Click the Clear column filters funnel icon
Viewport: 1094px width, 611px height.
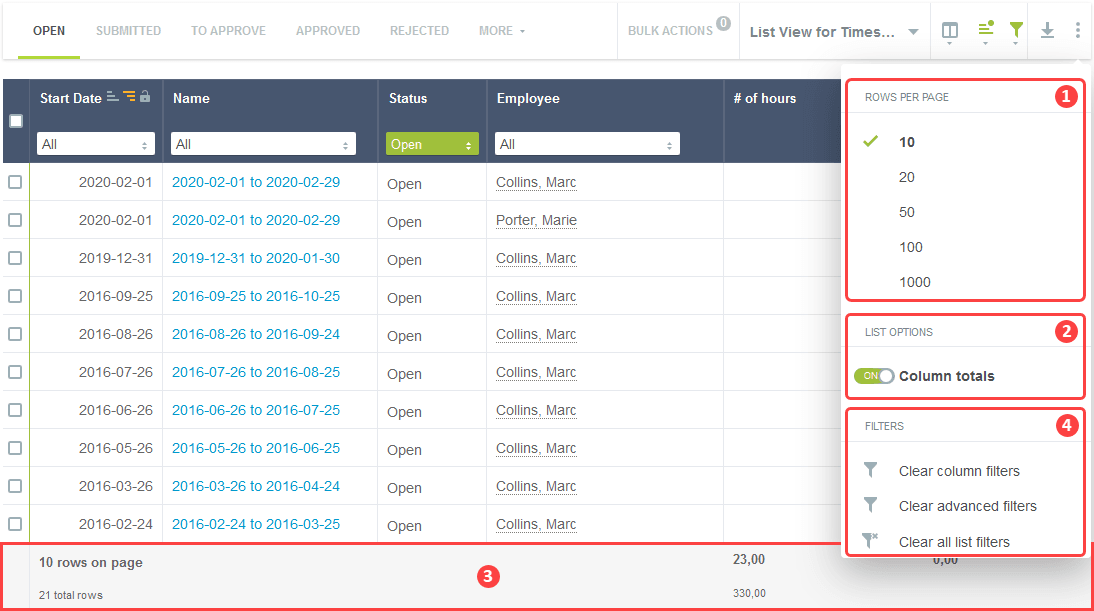coord(870,470)
